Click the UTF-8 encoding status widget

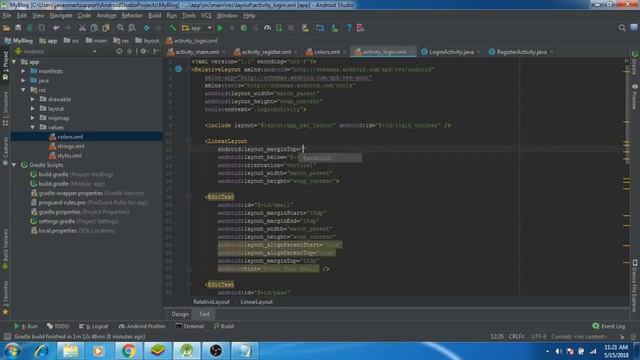click(x=538, y=337)
